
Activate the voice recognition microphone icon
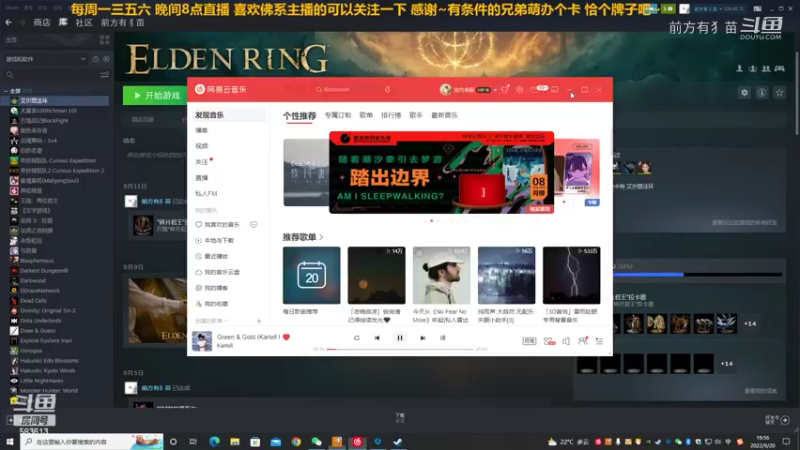pos(388,89)
